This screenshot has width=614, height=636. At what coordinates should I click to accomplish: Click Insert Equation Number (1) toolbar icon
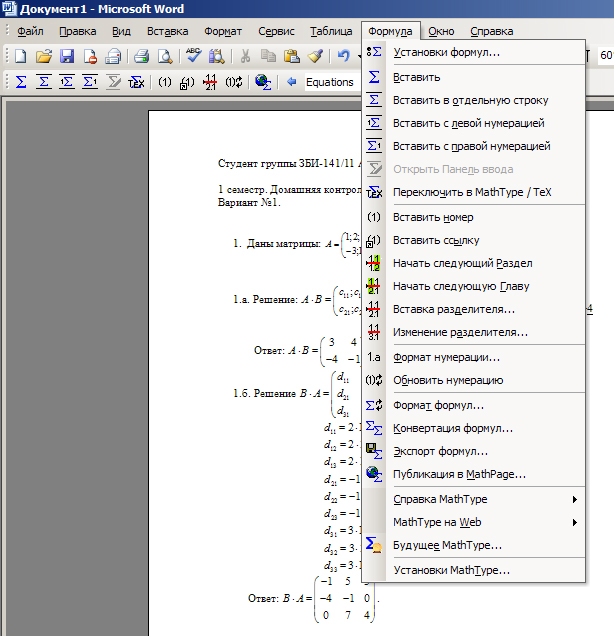click(x=164, y=82)
